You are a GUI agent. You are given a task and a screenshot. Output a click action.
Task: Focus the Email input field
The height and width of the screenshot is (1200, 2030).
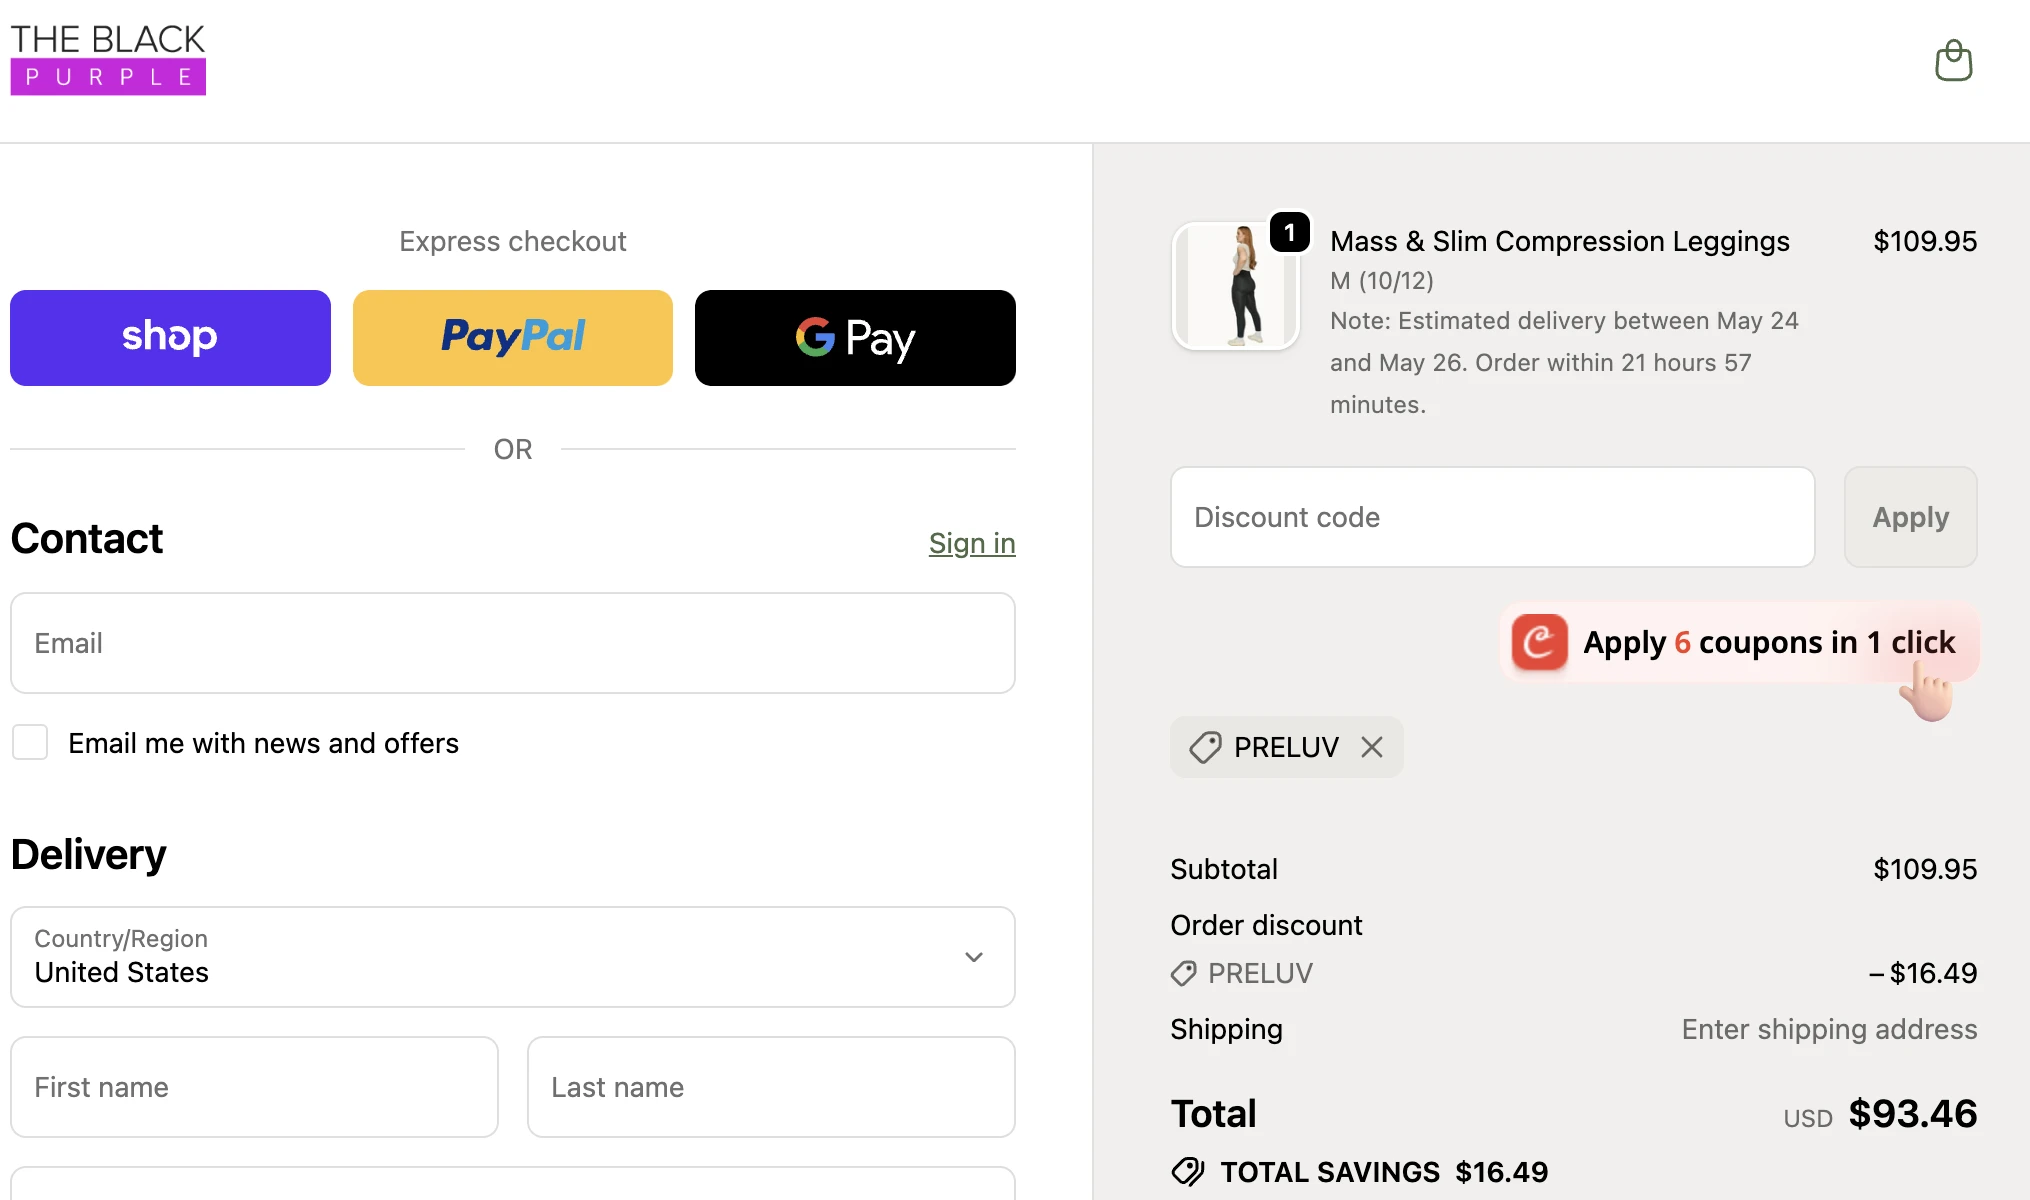513,643
